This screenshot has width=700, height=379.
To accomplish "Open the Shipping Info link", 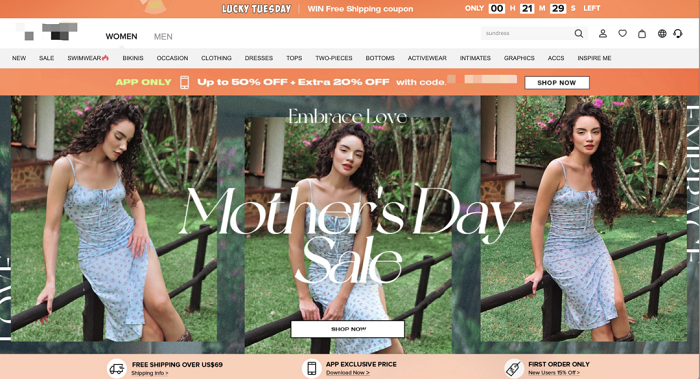I will point(150,373).
